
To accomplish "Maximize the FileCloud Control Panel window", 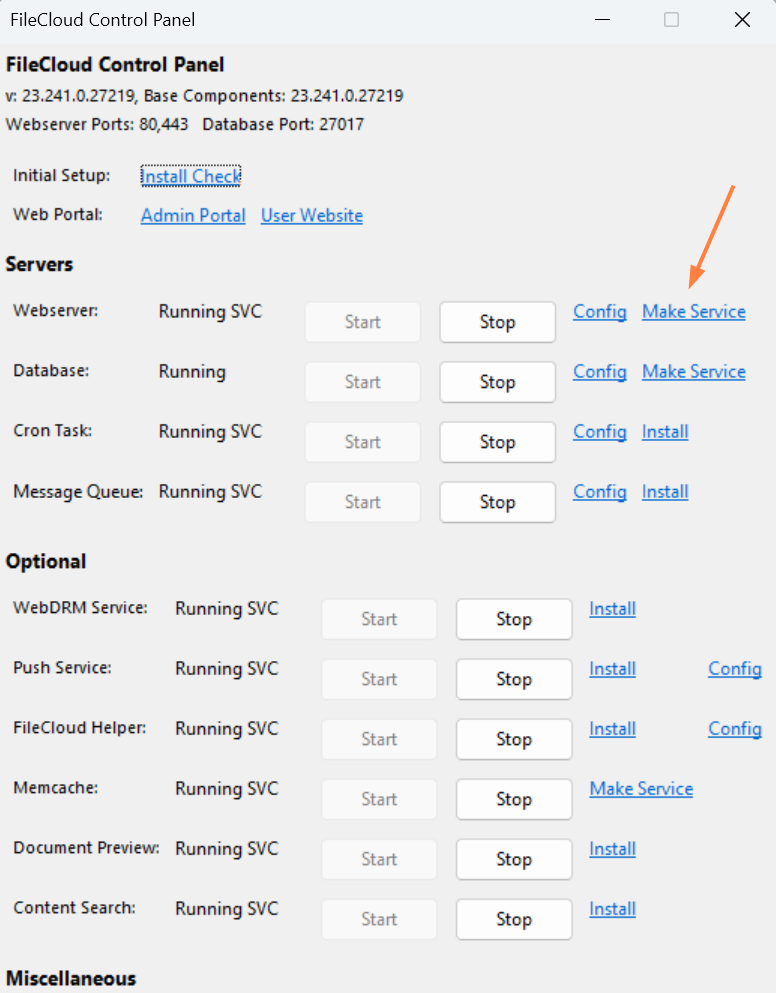I will tap(672, 20).
